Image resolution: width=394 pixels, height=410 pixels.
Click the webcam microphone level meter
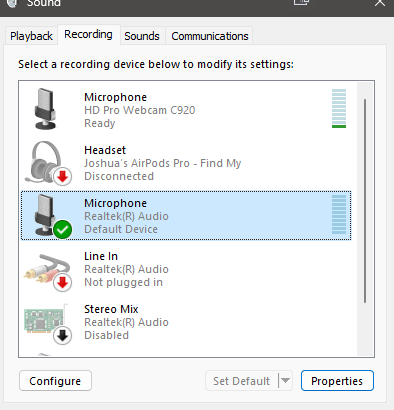pyautogui.click(x=339, y=108)
